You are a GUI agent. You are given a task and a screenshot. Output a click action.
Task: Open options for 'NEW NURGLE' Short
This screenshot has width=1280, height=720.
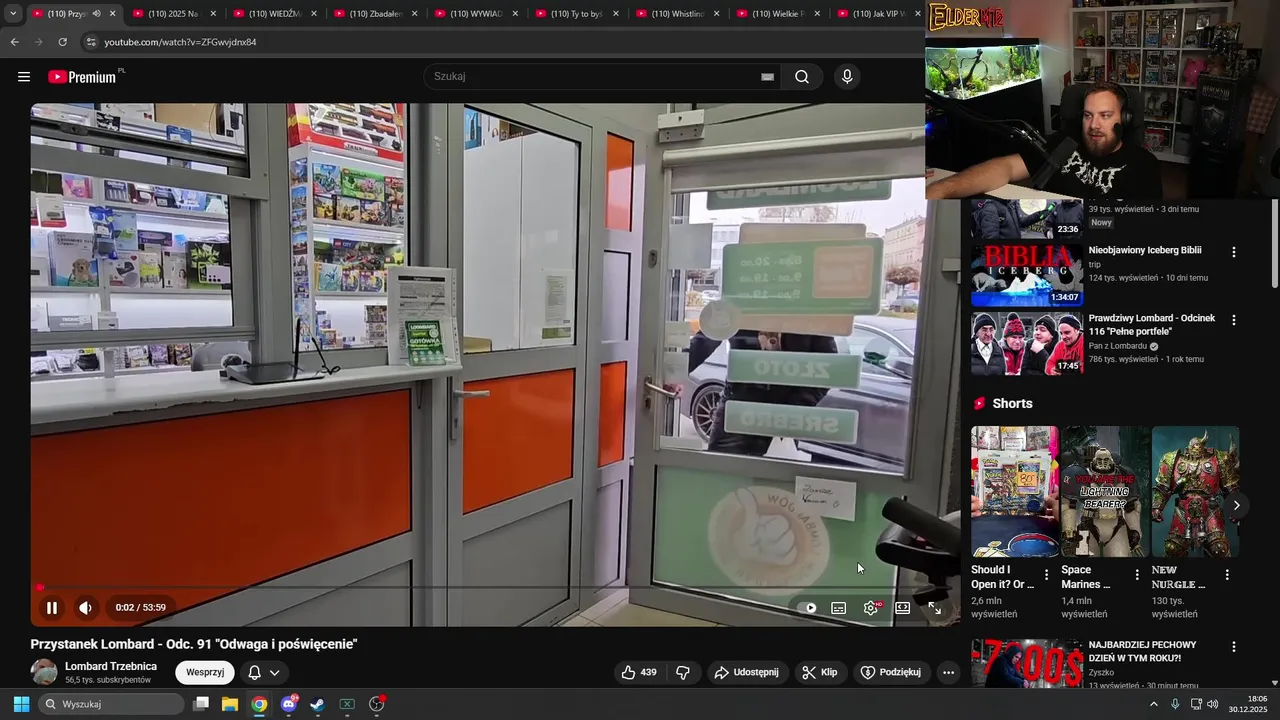pyautogui.click(x=1227, y=575)
